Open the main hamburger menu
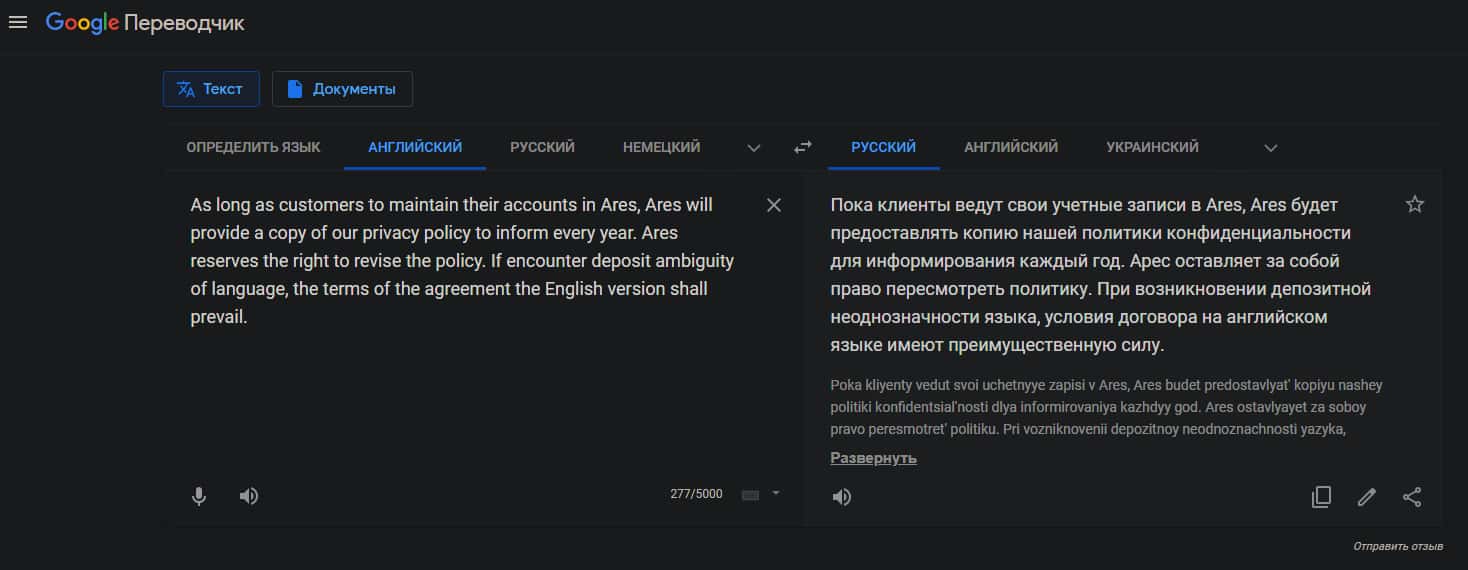 pos(18,22)
